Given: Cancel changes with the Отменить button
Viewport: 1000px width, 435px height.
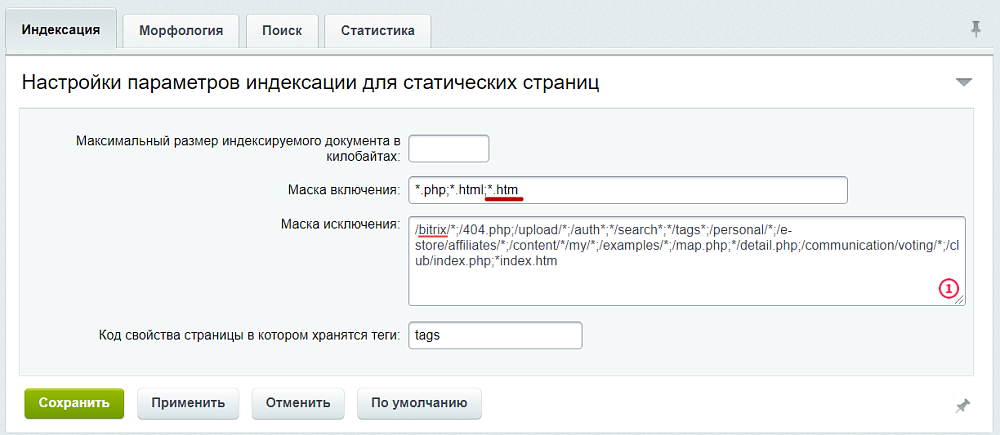Looking at the screenshot, I should [x=298, y=403].
